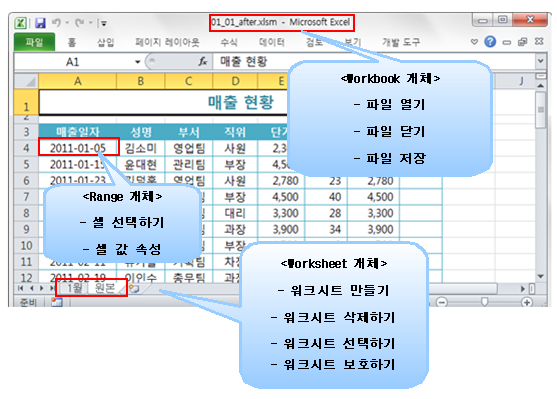The height and width of the screenshot is (399, 557).
Task: Click the fx Insert Function icon
Action: point(203,62)
